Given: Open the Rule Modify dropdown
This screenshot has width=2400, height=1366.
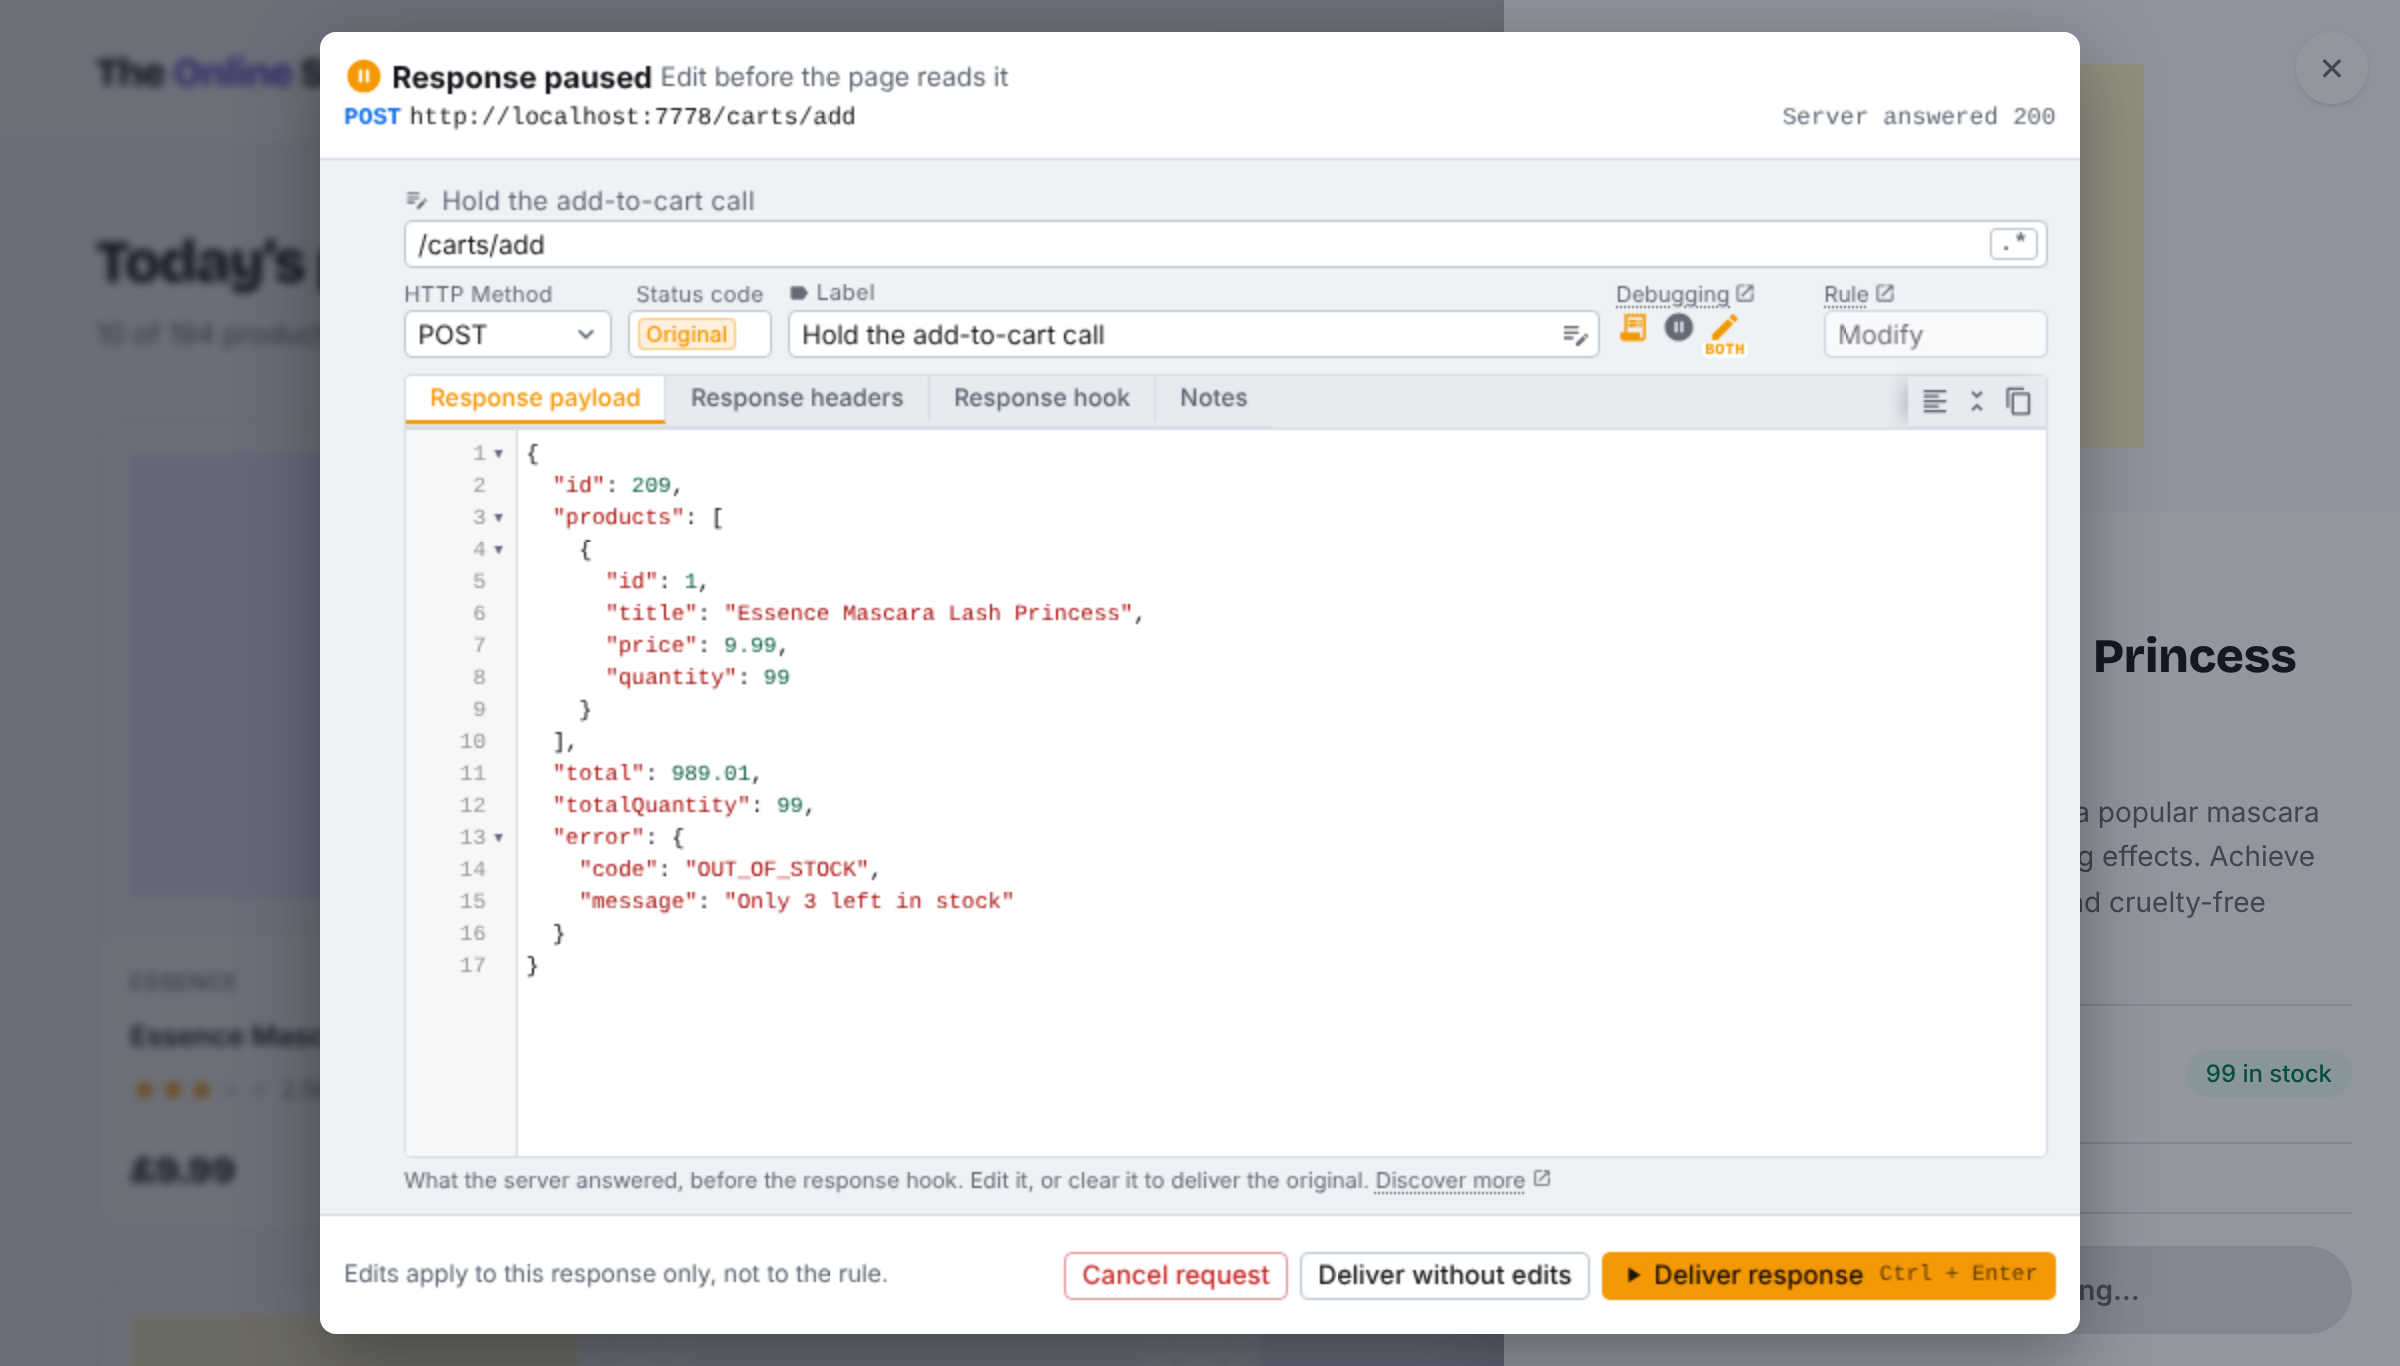Looking at the screenshot, I should click(x=1935, y=334).
